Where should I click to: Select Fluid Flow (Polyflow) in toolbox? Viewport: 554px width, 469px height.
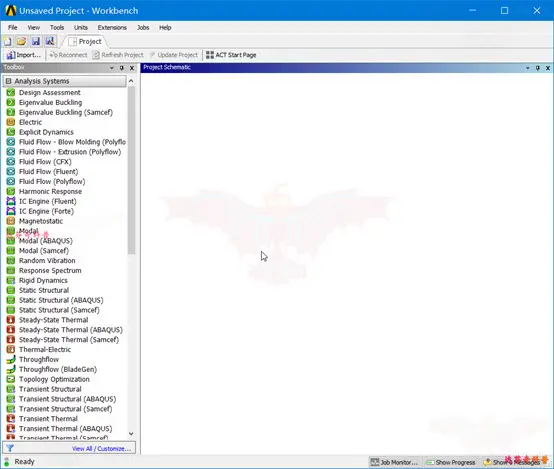tap(52, 182)
